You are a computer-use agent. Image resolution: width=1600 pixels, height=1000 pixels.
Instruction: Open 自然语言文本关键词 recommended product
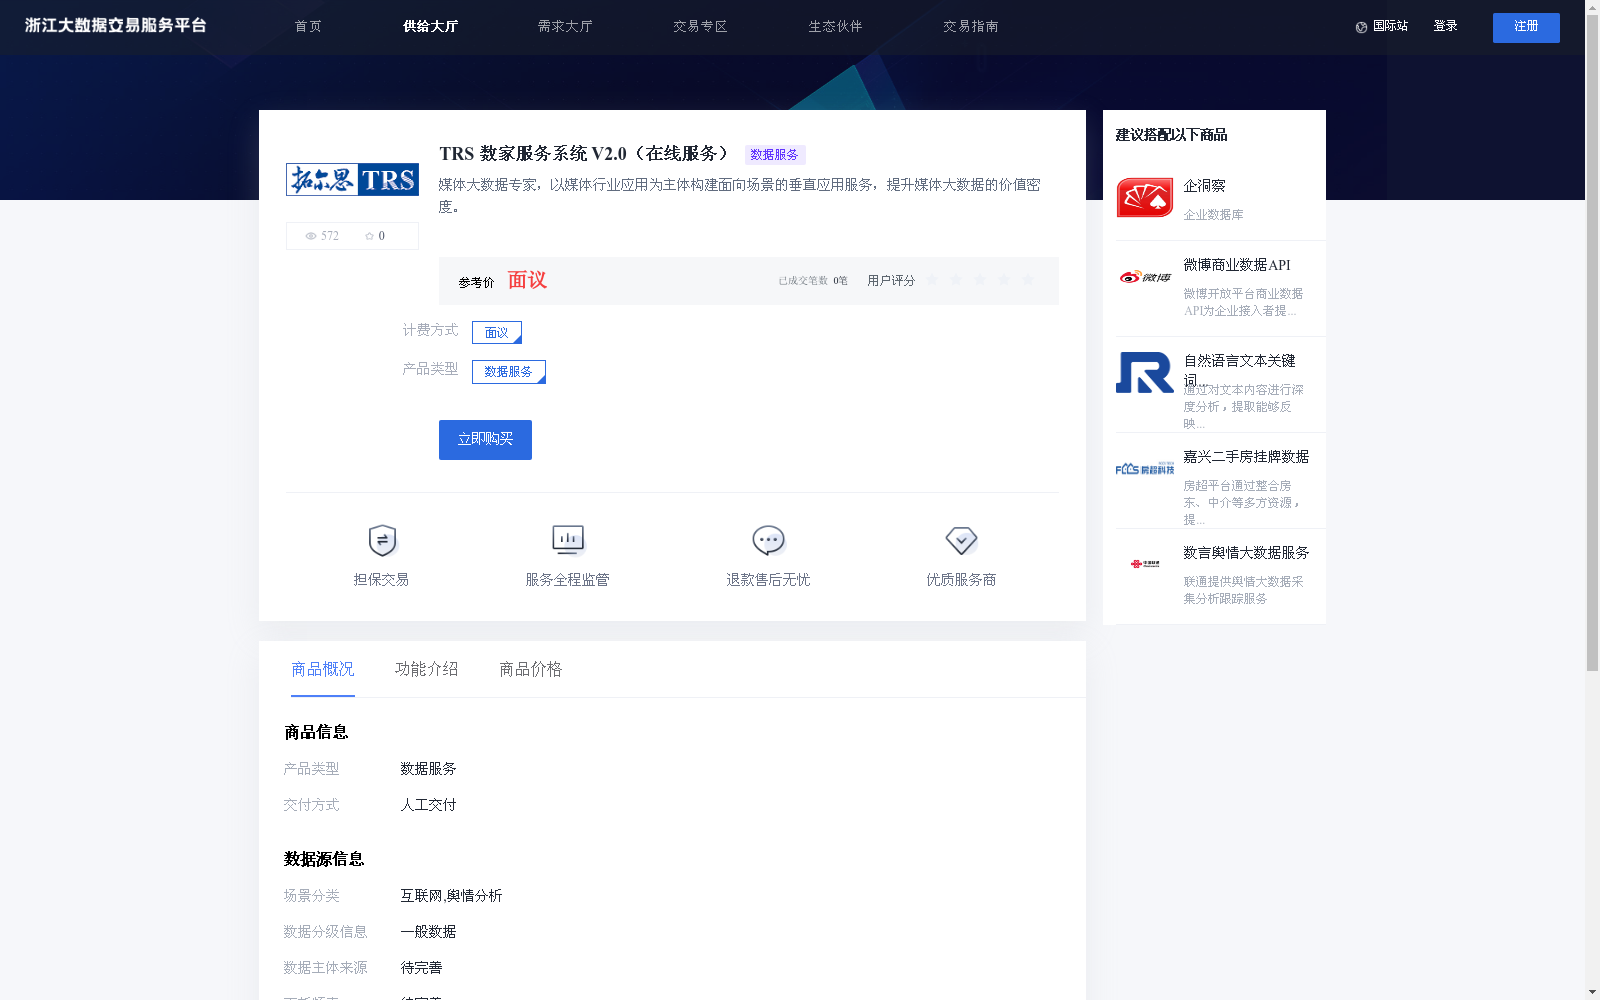(x=1240, y=370)
